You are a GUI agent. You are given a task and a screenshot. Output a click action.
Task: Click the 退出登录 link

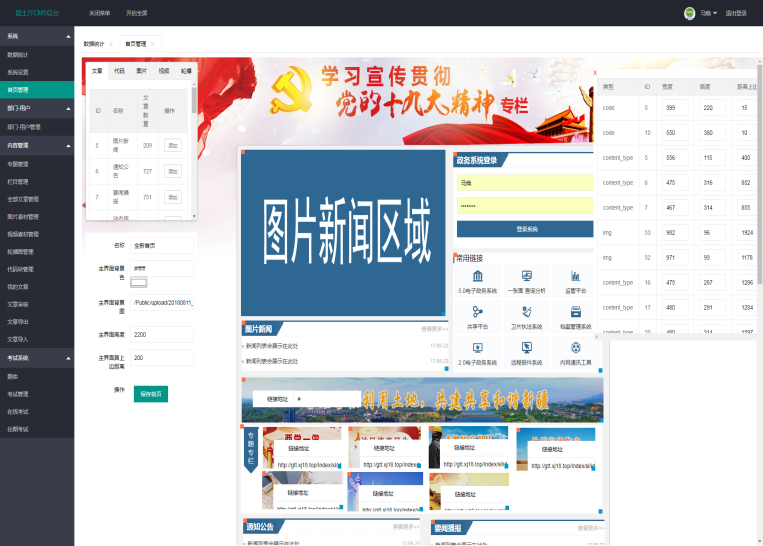tap(736, 13)
